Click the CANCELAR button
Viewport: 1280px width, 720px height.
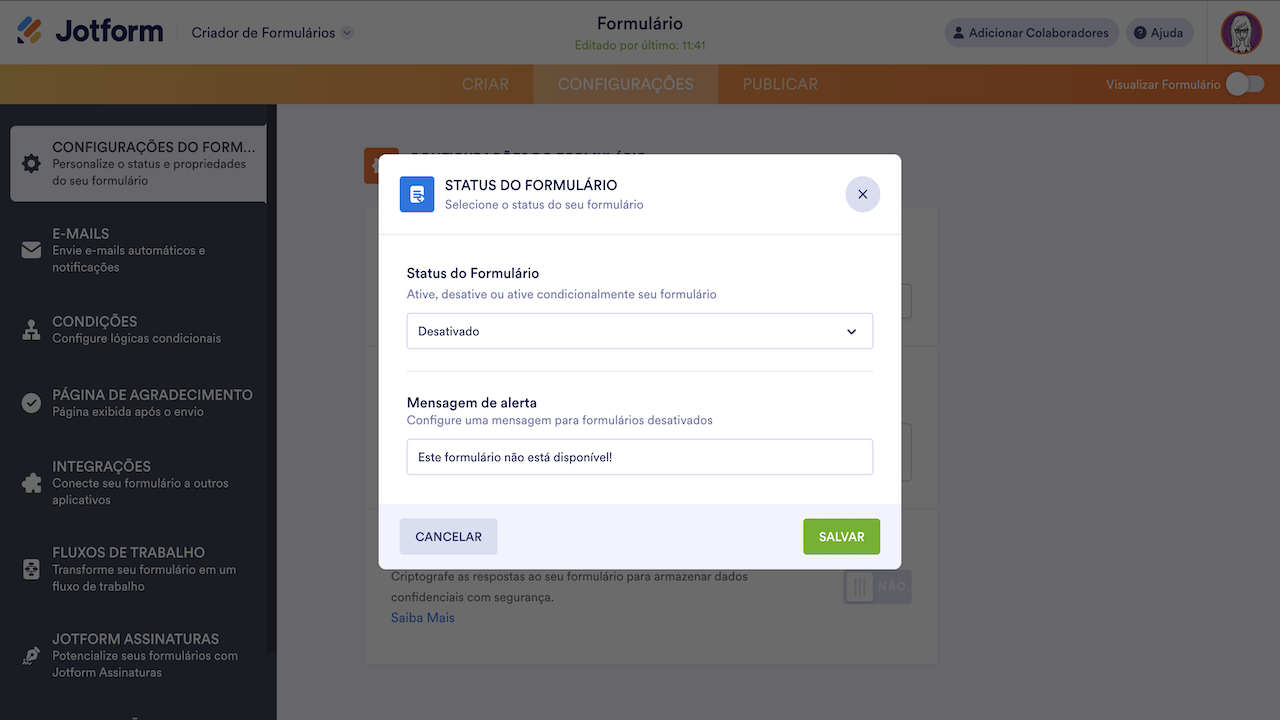point(448,537)
